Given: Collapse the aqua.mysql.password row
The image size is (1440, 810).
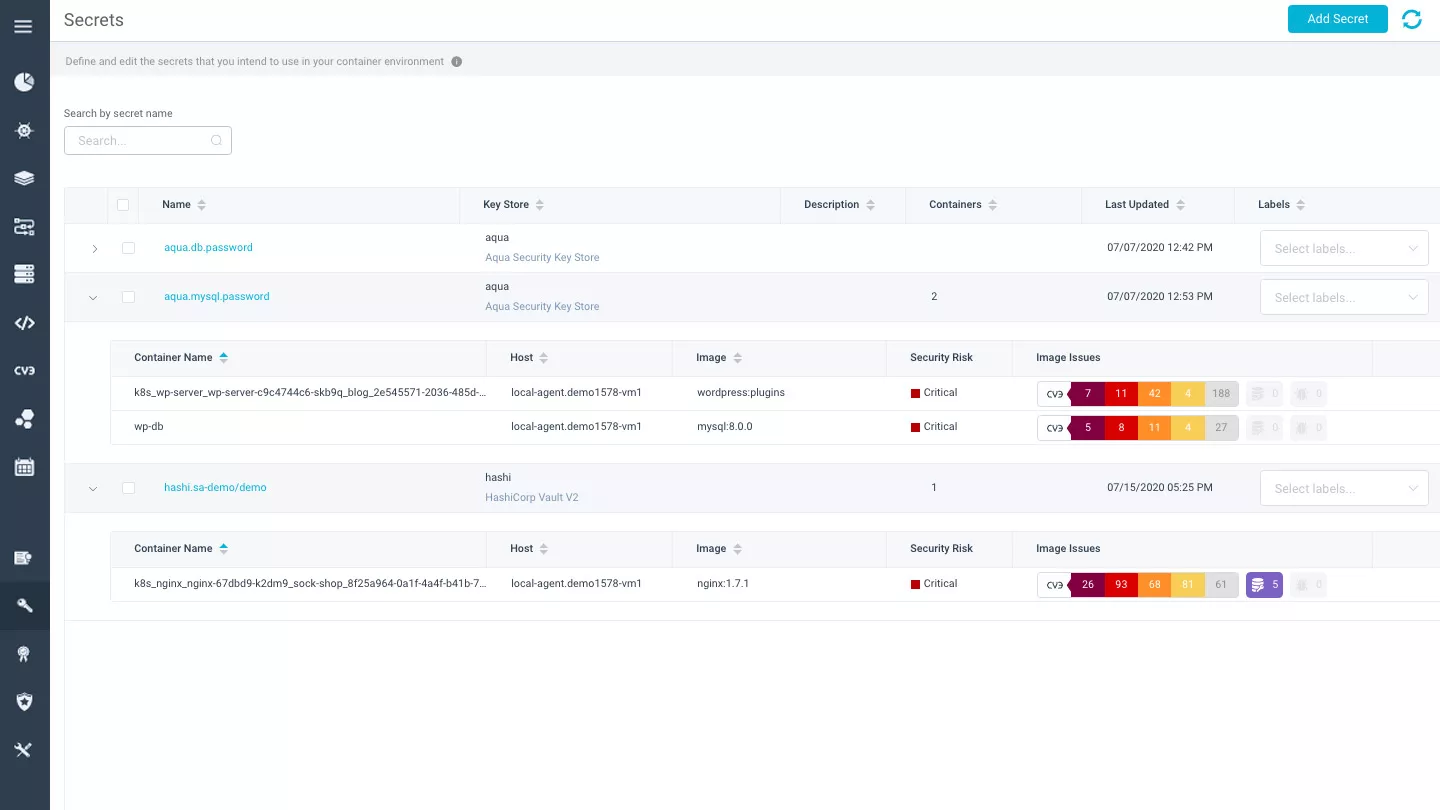Looking at the screenshot, I should point(93,298).
